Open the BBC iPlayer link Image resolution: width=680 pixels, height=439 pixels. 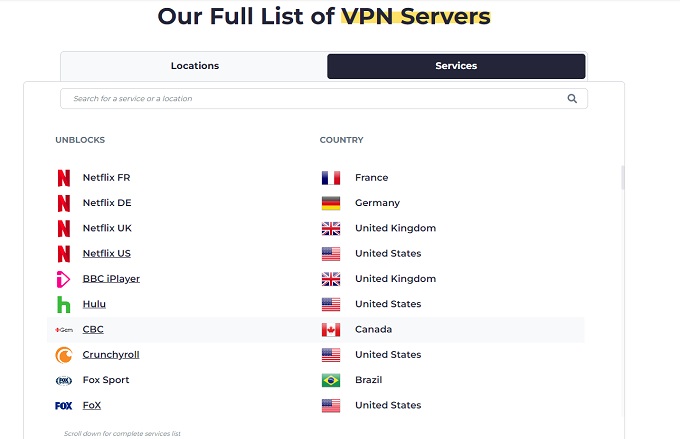point(111,279)
